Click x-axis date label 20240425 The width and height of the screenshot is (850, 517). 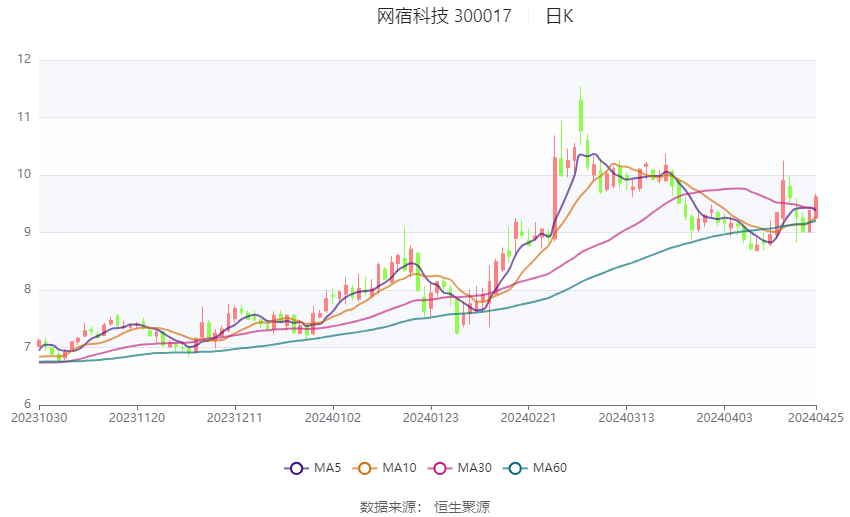pos(816,418)
